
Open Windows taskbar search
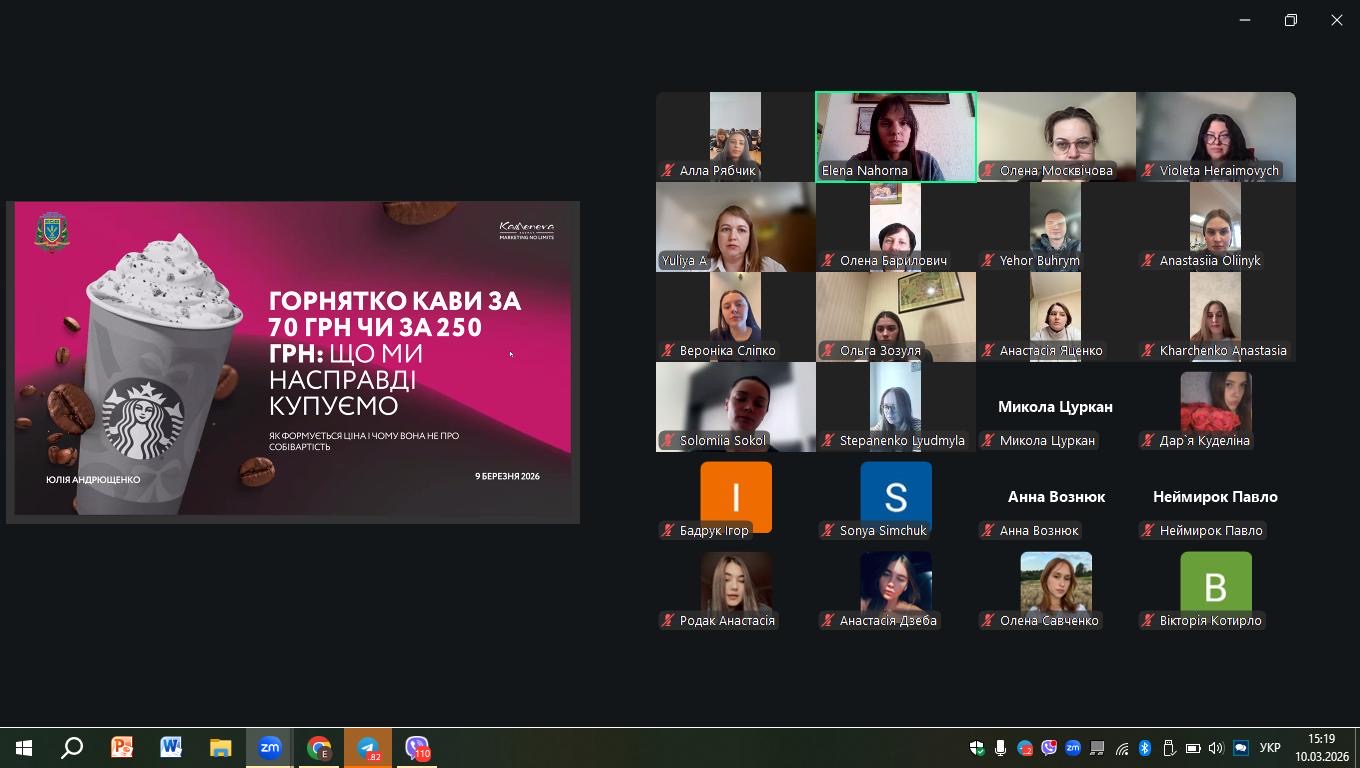click(72, 747)
